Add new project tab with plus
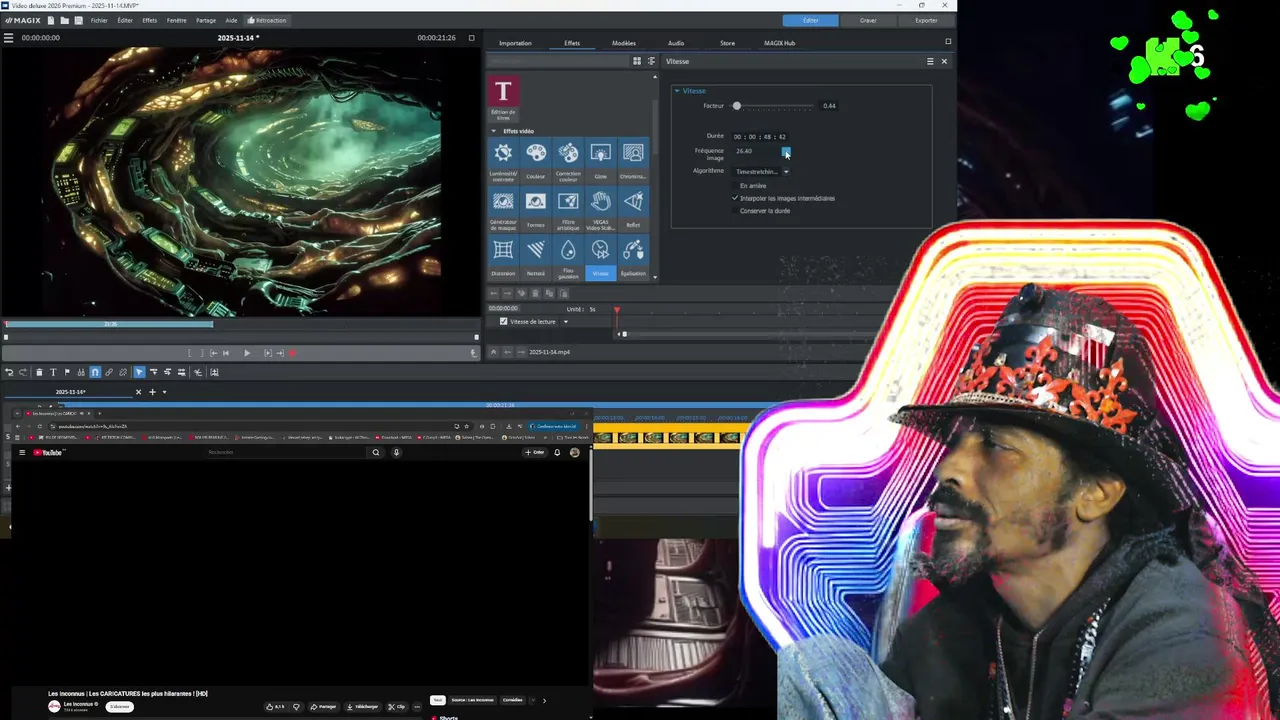1280x720 pixels. [x=152, y=392]
